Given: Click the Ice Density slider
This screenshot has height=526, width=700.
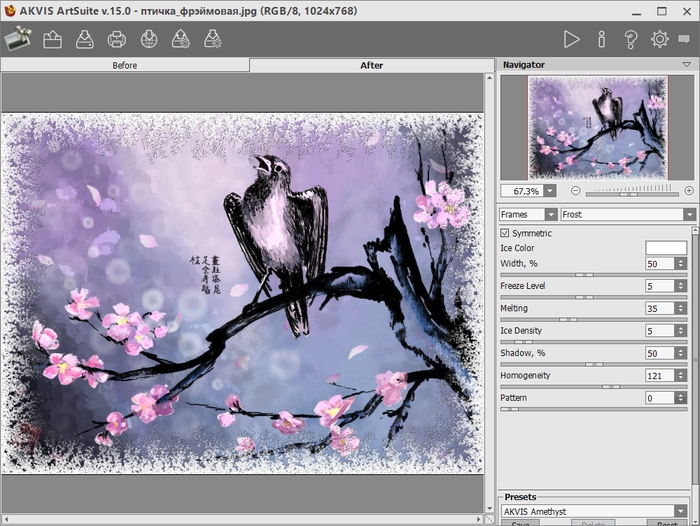Looking at the screenshot, I should [x=593, y=342].
